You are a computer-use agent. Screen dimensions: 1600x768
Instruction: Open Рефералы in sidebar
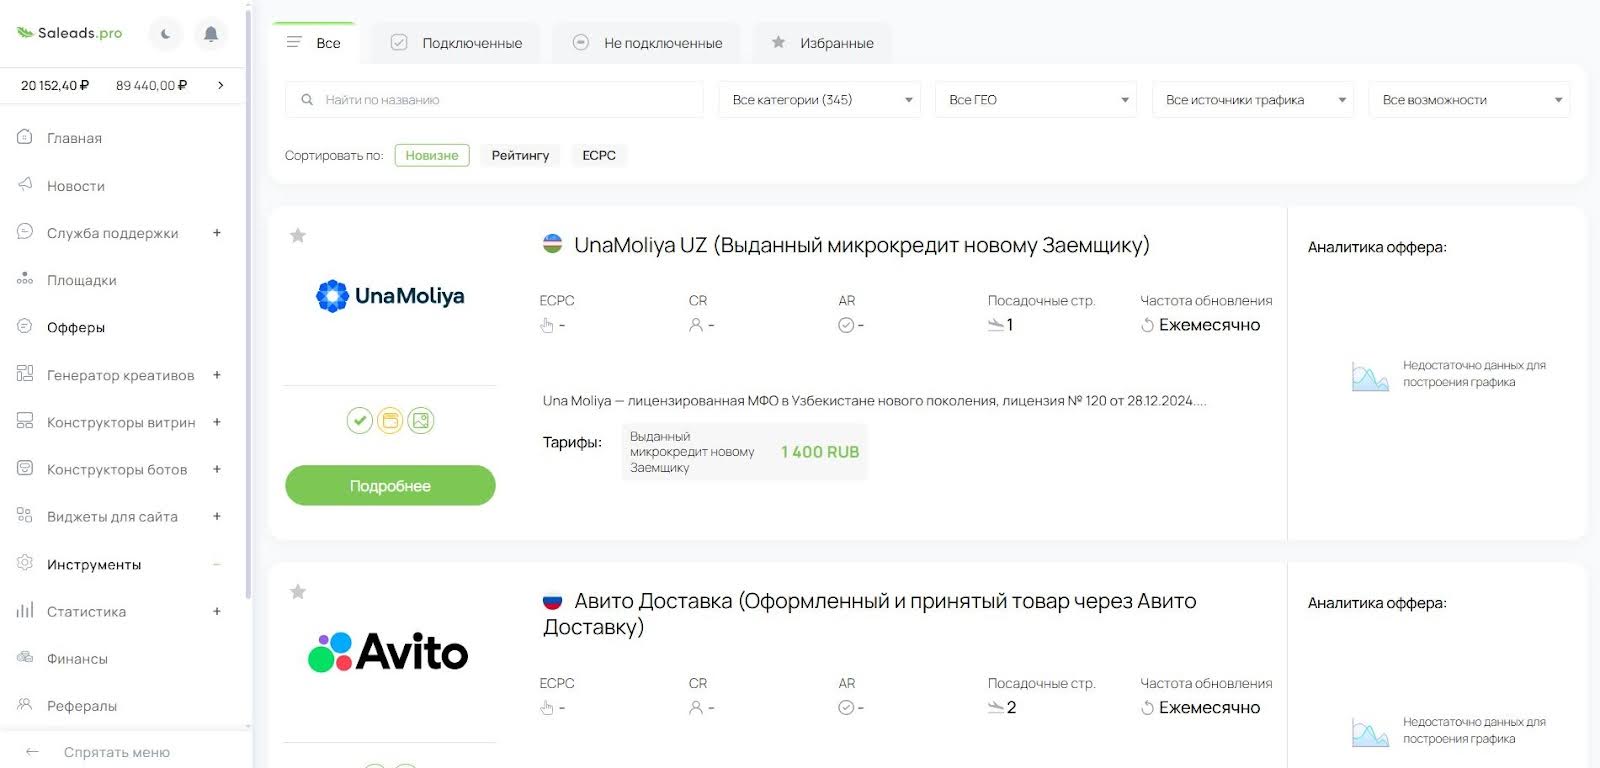[82, 706]
